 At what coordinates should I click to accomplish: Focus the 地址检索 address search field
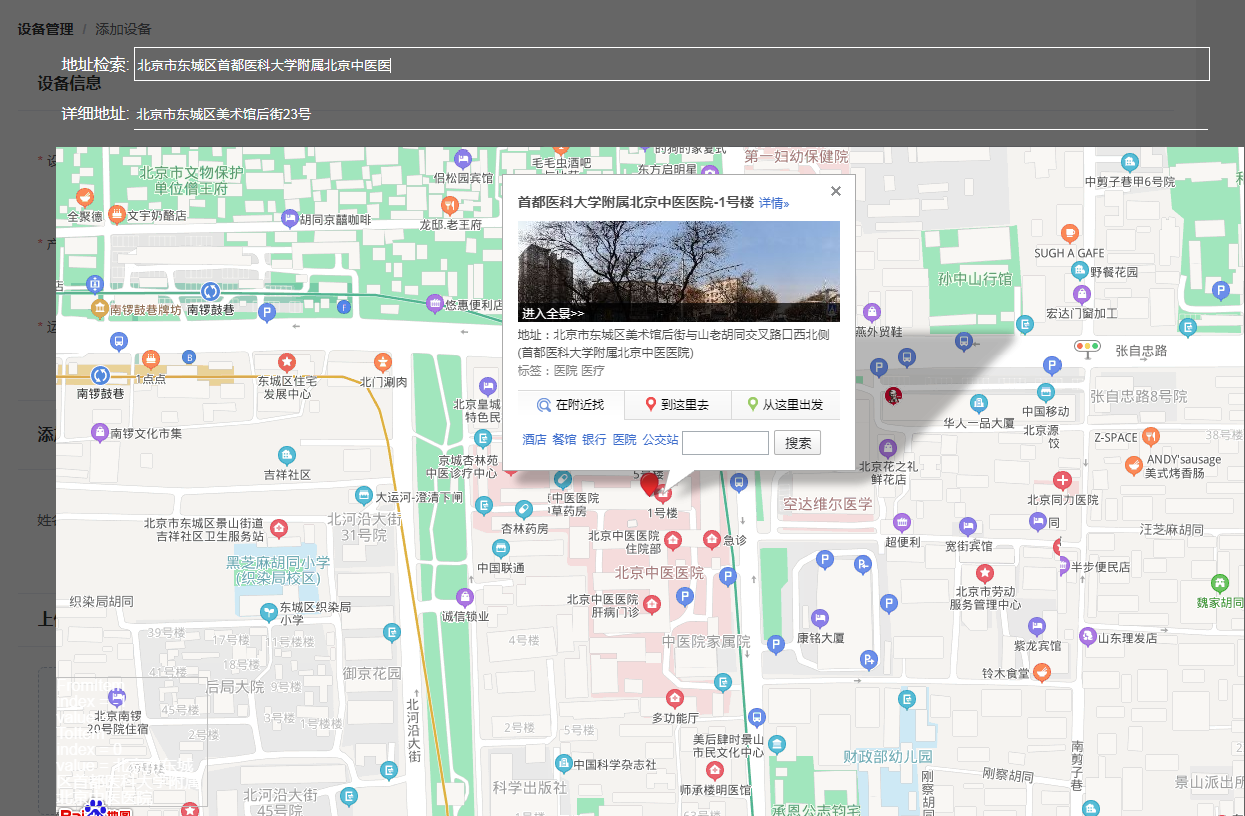[x=671, y=64]
